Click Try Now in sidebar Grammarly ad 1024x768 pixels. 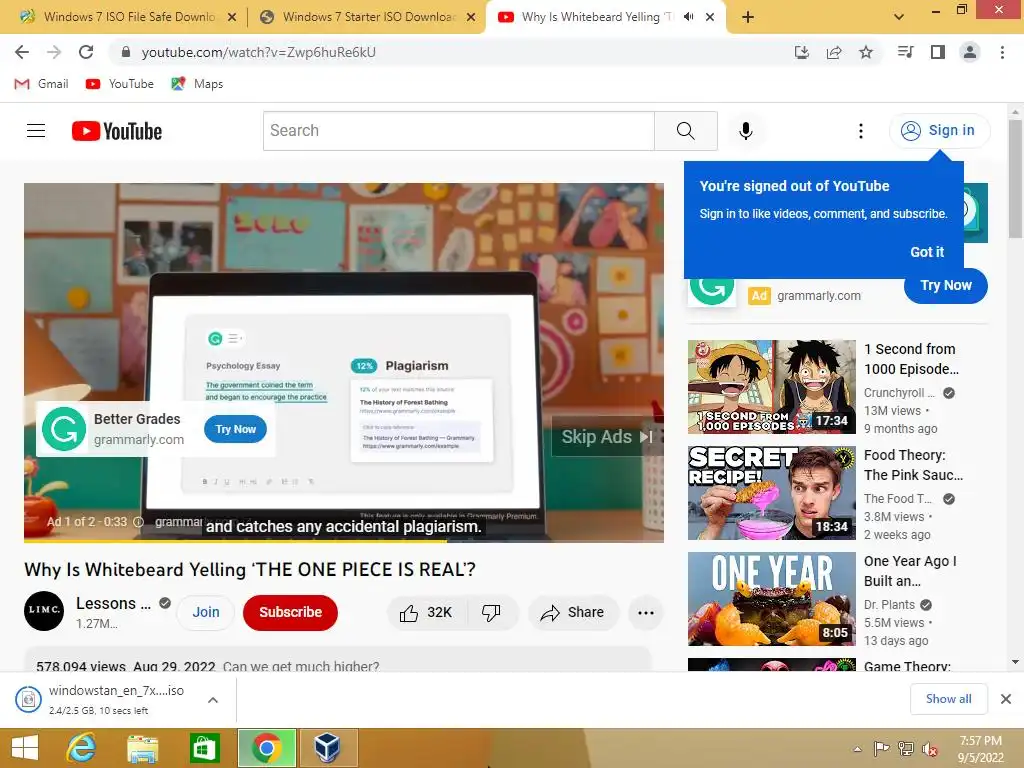[x=946, y=285]
